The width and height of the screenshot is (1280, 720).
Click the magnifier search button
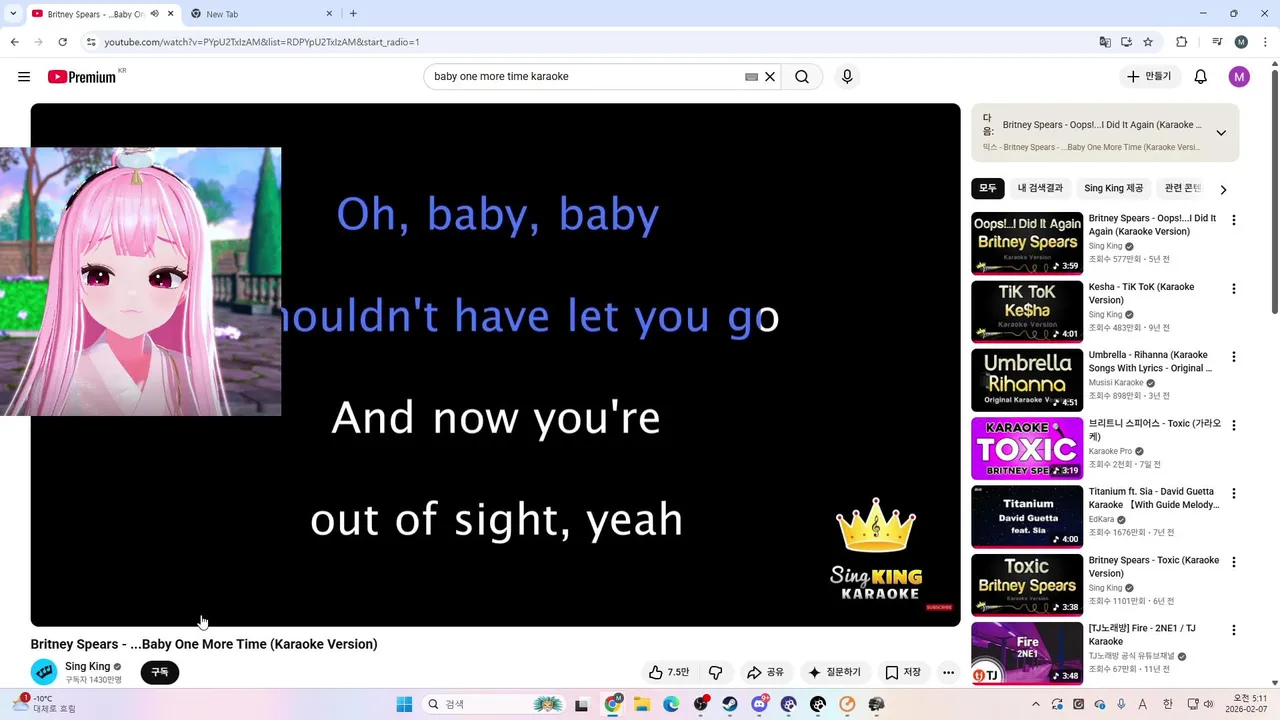coord(802,77)
